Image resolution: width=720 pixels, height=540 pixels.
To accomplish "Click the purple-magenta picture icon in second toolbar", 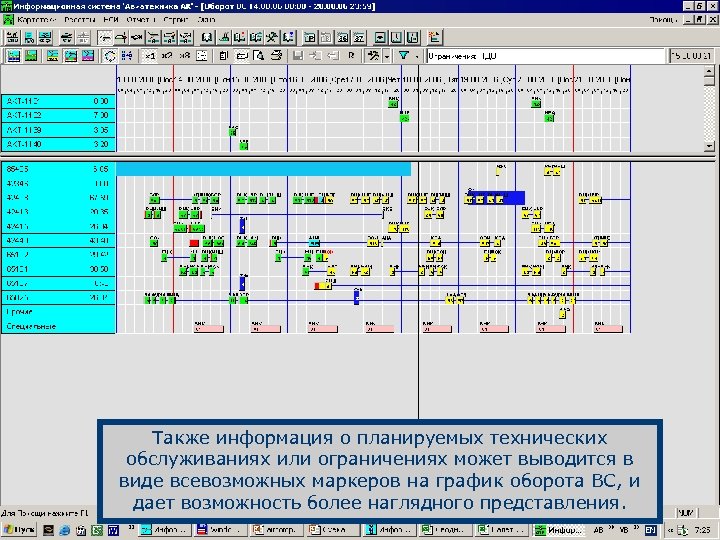I will [x=88, y=56].
